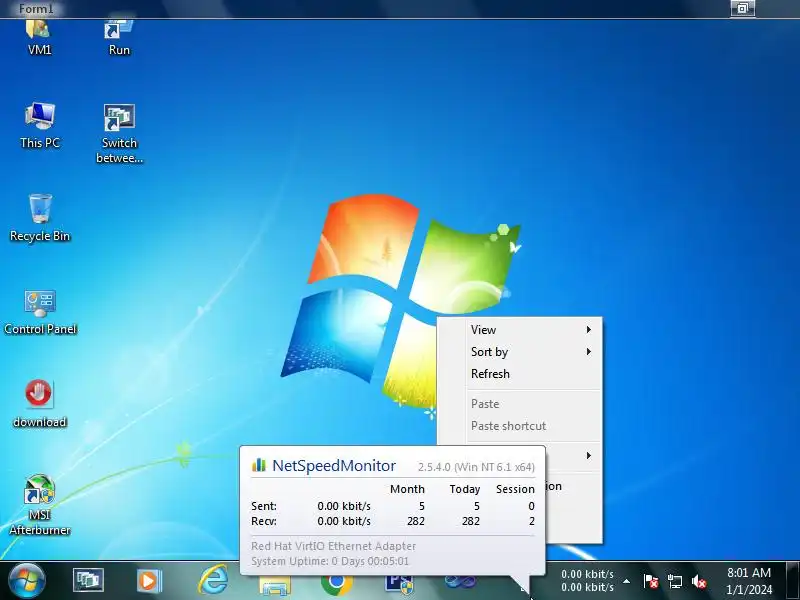Image resolution: width=800 pixels, height=600 pixels.
Task: Expand the arrow next to Sort by
Action: (589, 352)
